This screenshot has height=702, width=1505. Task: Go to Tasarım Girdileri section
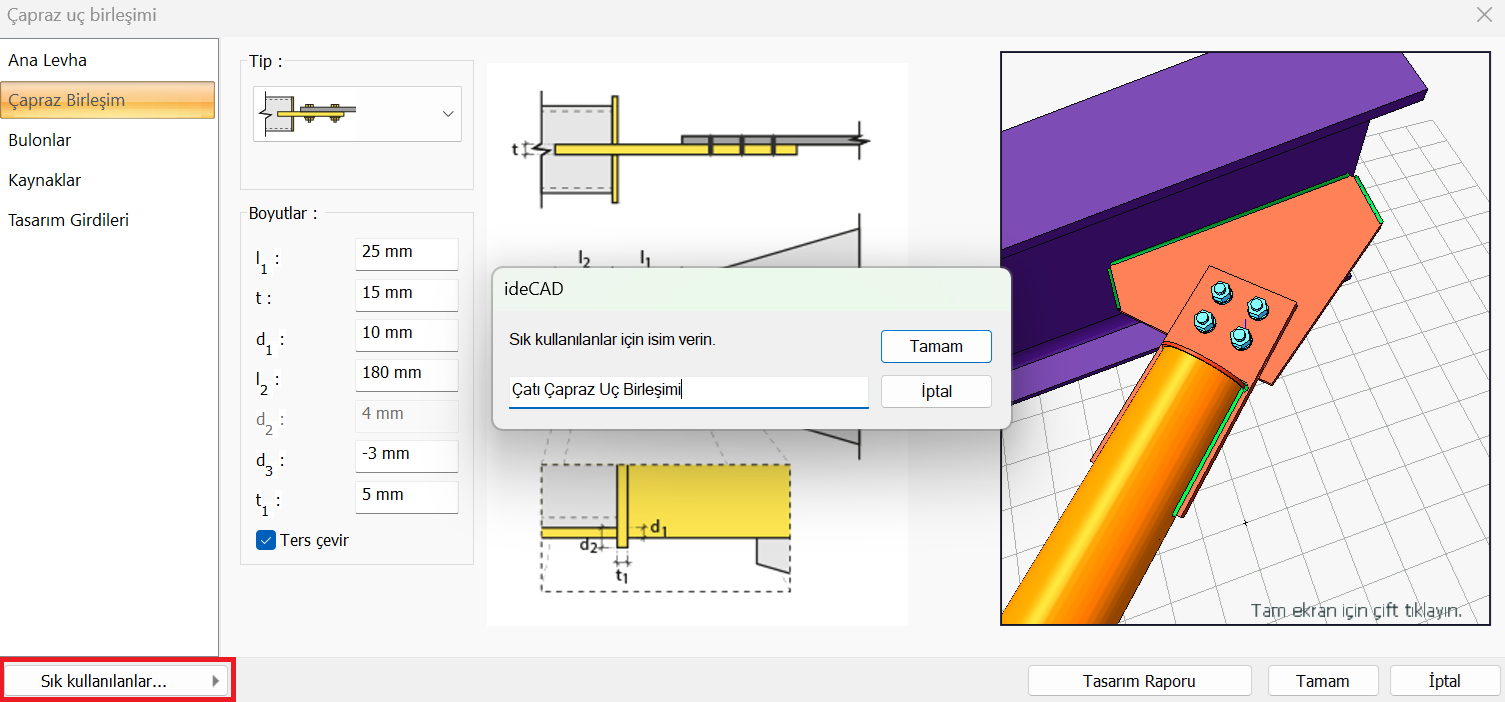tap(68, 220)
